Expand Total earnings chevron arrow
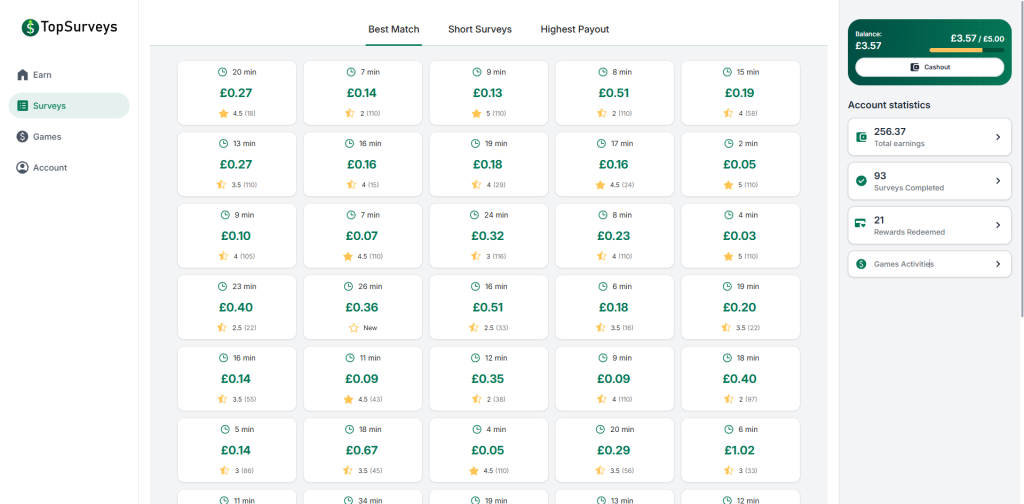Viewport: 1024px width, 504px height. tap(998, 137)
